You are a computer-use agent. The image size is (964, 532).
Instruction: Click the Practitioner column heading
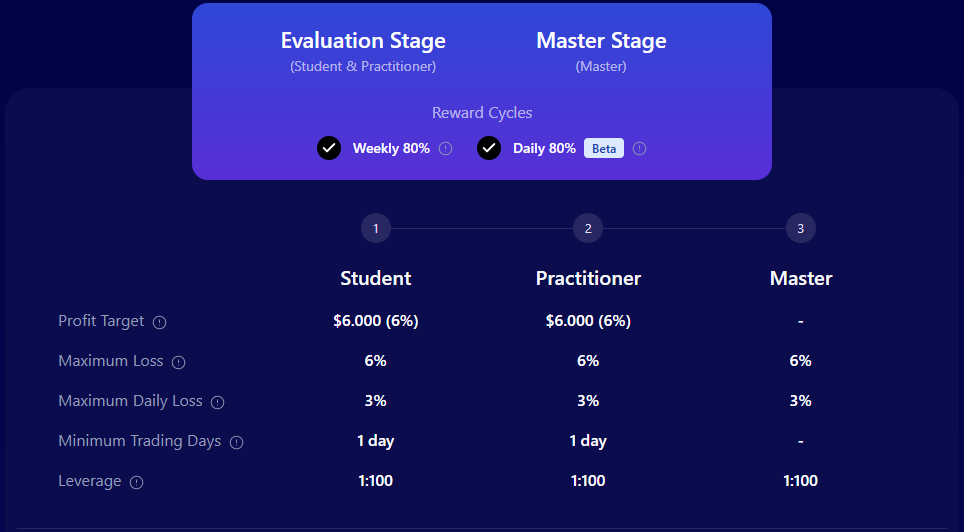click(588, 278)
